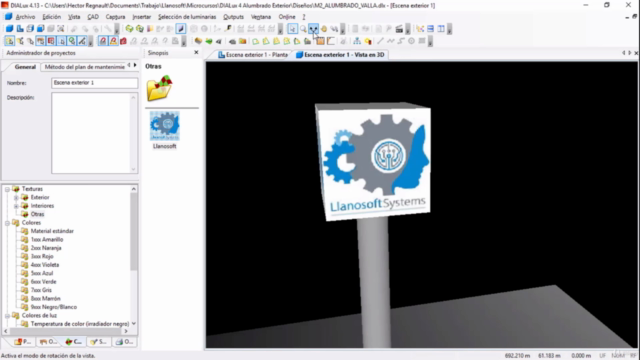Click the highlighted pen edit icon
The width and height of the screenshot is (640, 360).
pos(181,29)
